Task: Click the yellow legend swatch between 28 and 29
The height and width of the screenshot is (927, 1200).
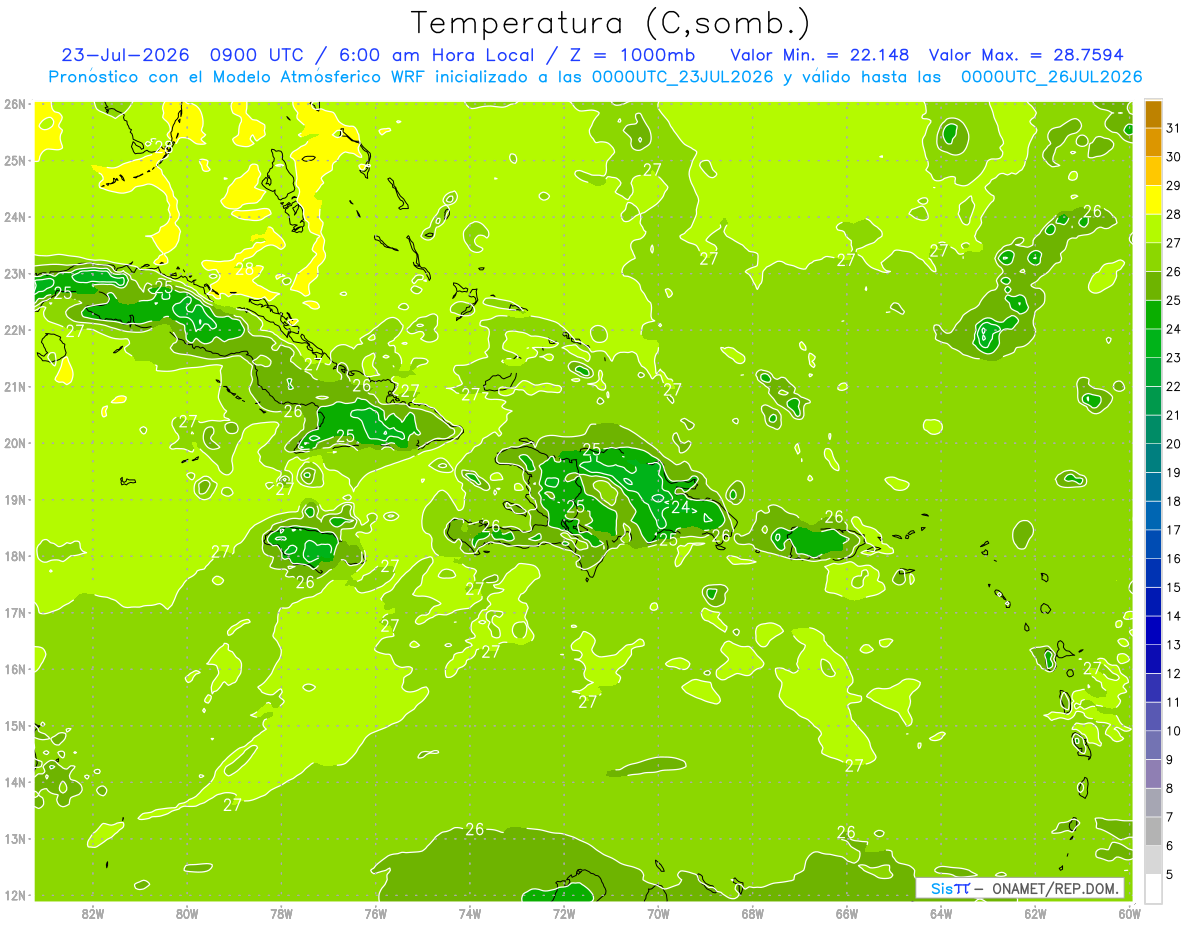Action: click(x=1153, y=200)
